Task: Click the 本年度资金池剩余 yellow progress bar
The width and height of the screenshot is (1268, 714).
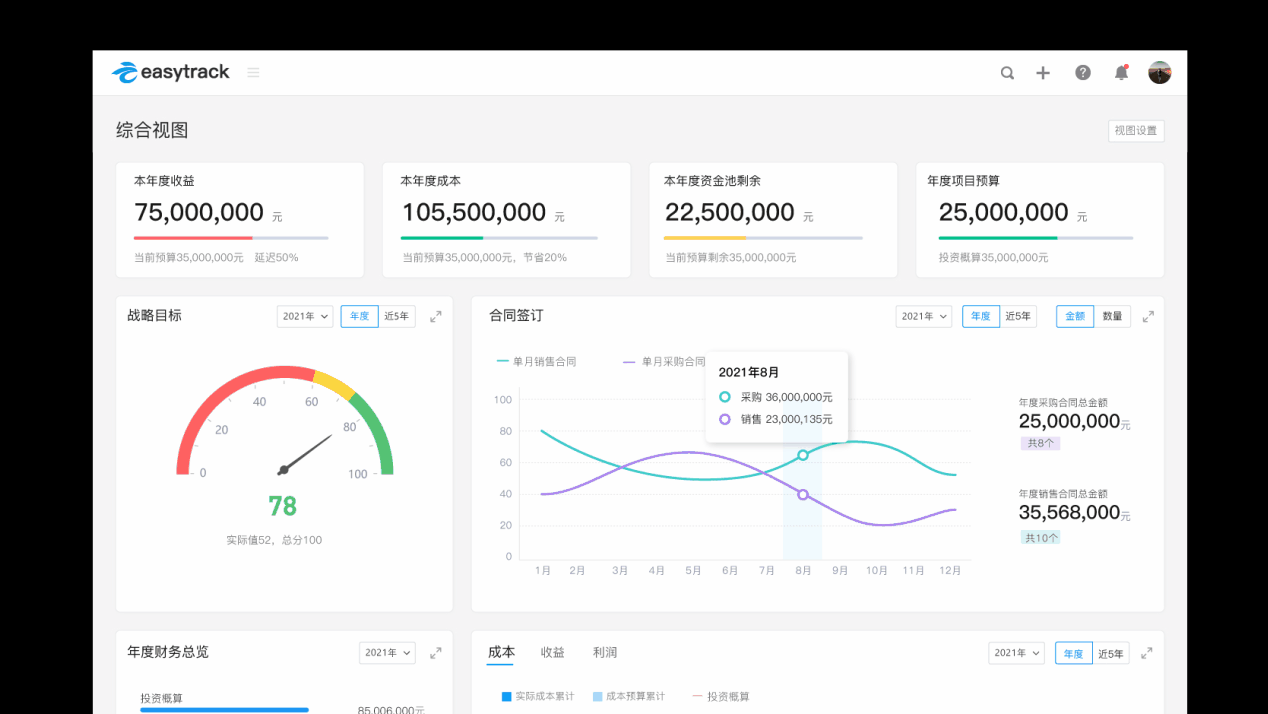Action: click(x=705, y=238)
